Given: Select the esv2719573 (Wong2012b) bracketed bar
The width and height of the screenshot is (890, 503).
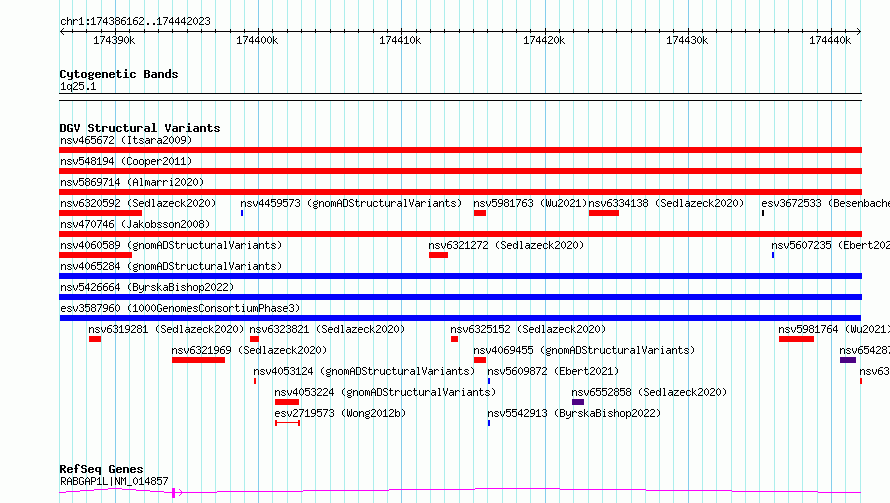Looking at the screenshot, I should pos(287,423).
